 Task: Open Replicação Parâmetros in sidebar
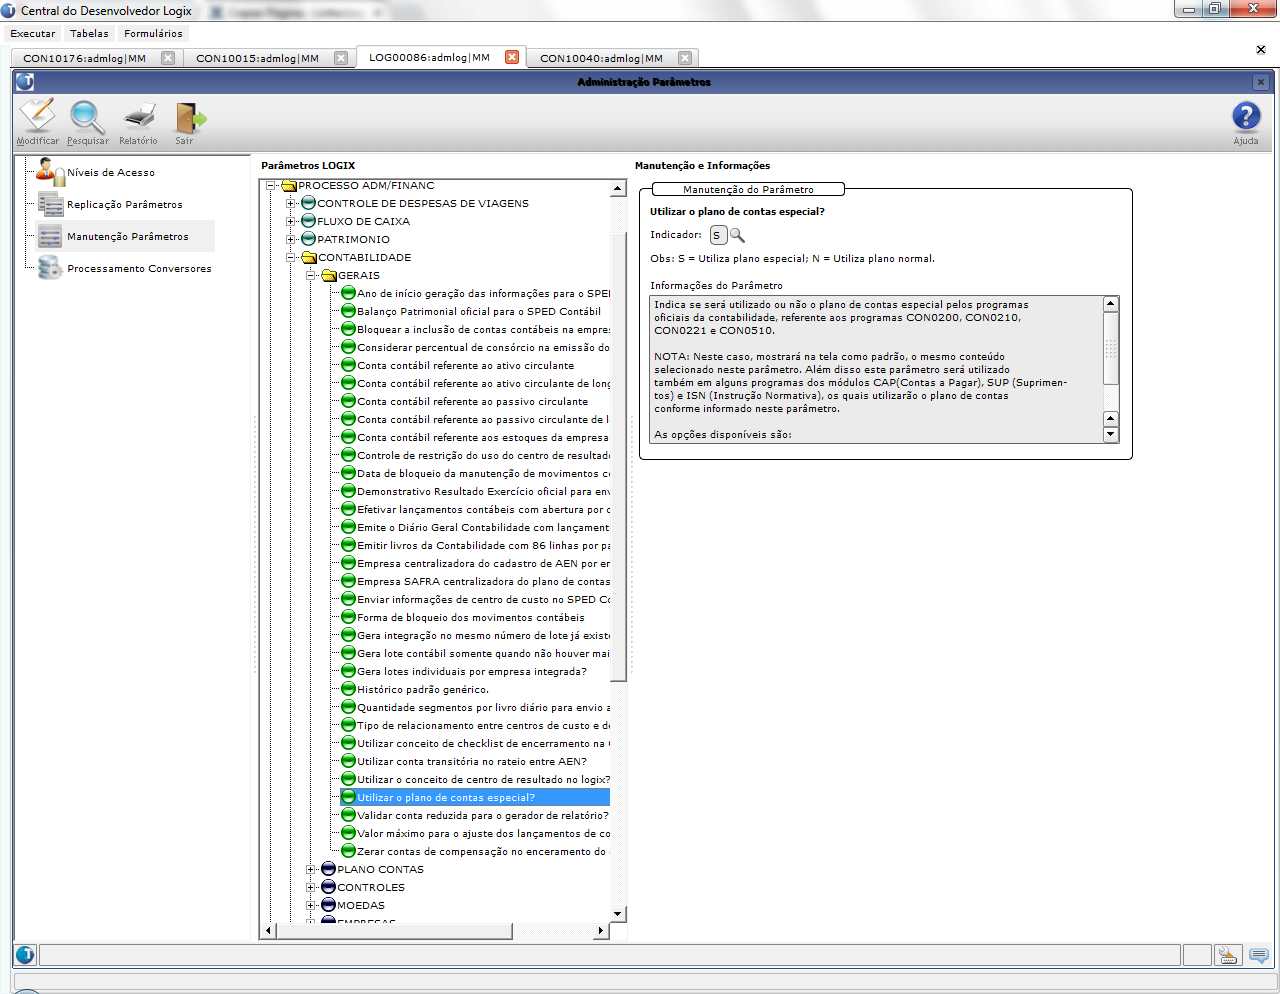(x=111, y=205)
